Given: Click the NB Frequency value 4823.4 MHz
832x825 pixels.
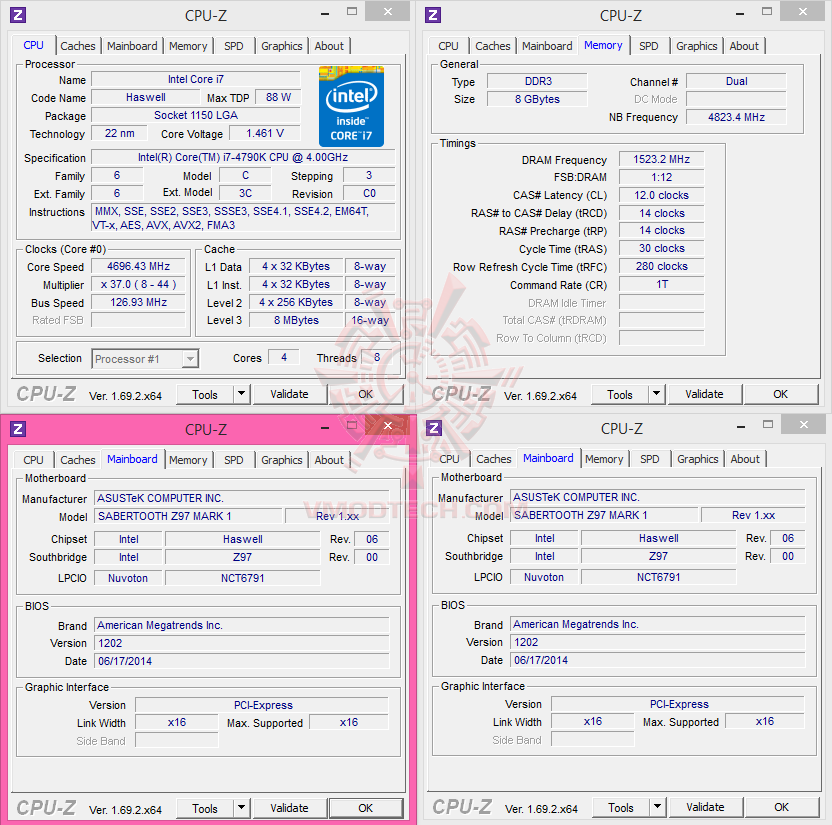Looking at the screenshot, I should coord(736,117).
